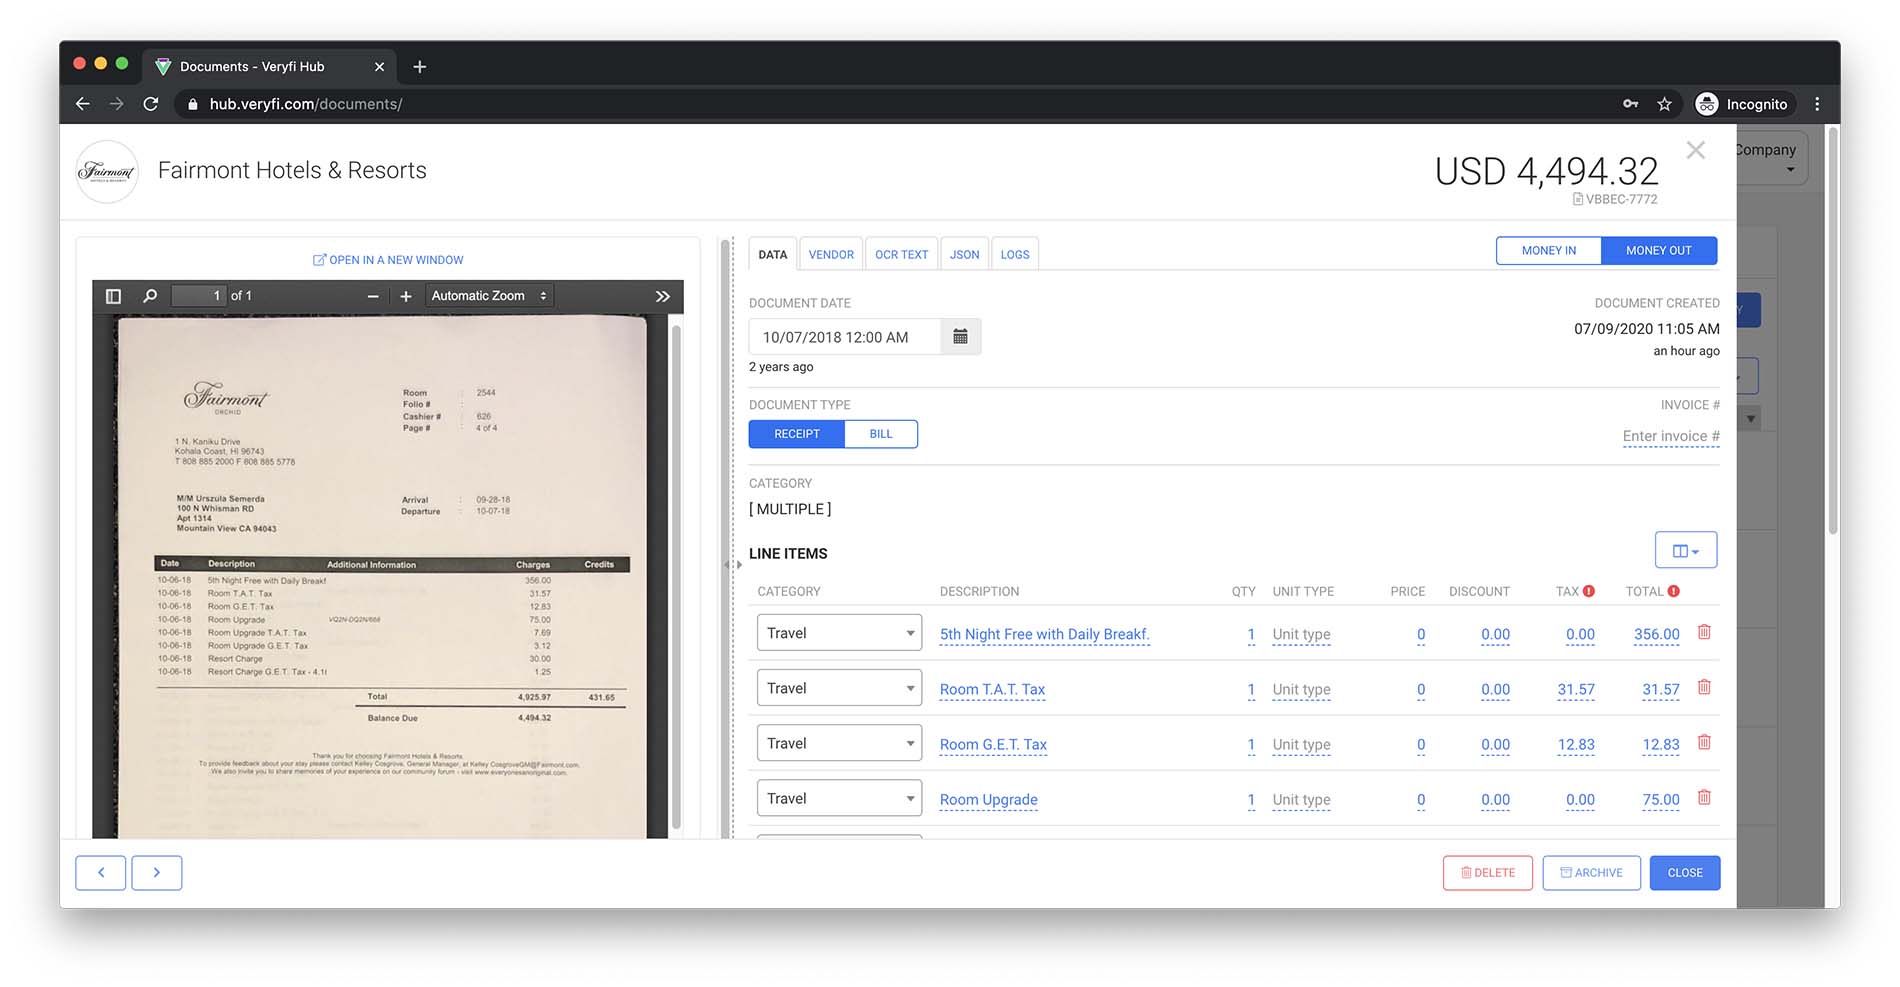Click the Enter invoice # field

point(1671,436)
